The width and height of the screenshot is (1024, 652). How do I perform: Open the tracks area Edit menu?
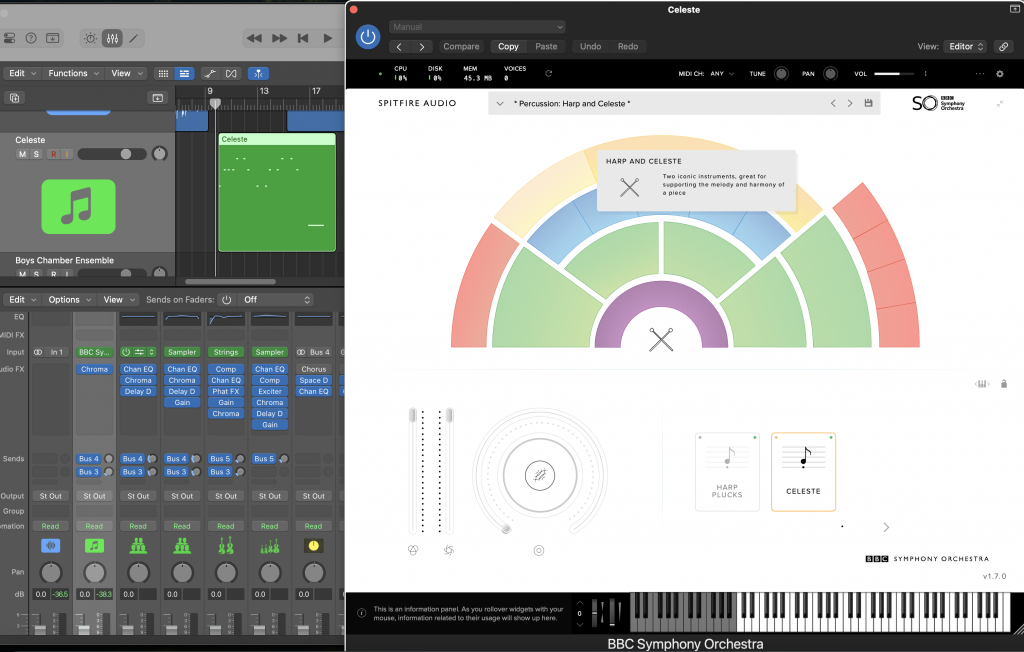pos(22,73)
